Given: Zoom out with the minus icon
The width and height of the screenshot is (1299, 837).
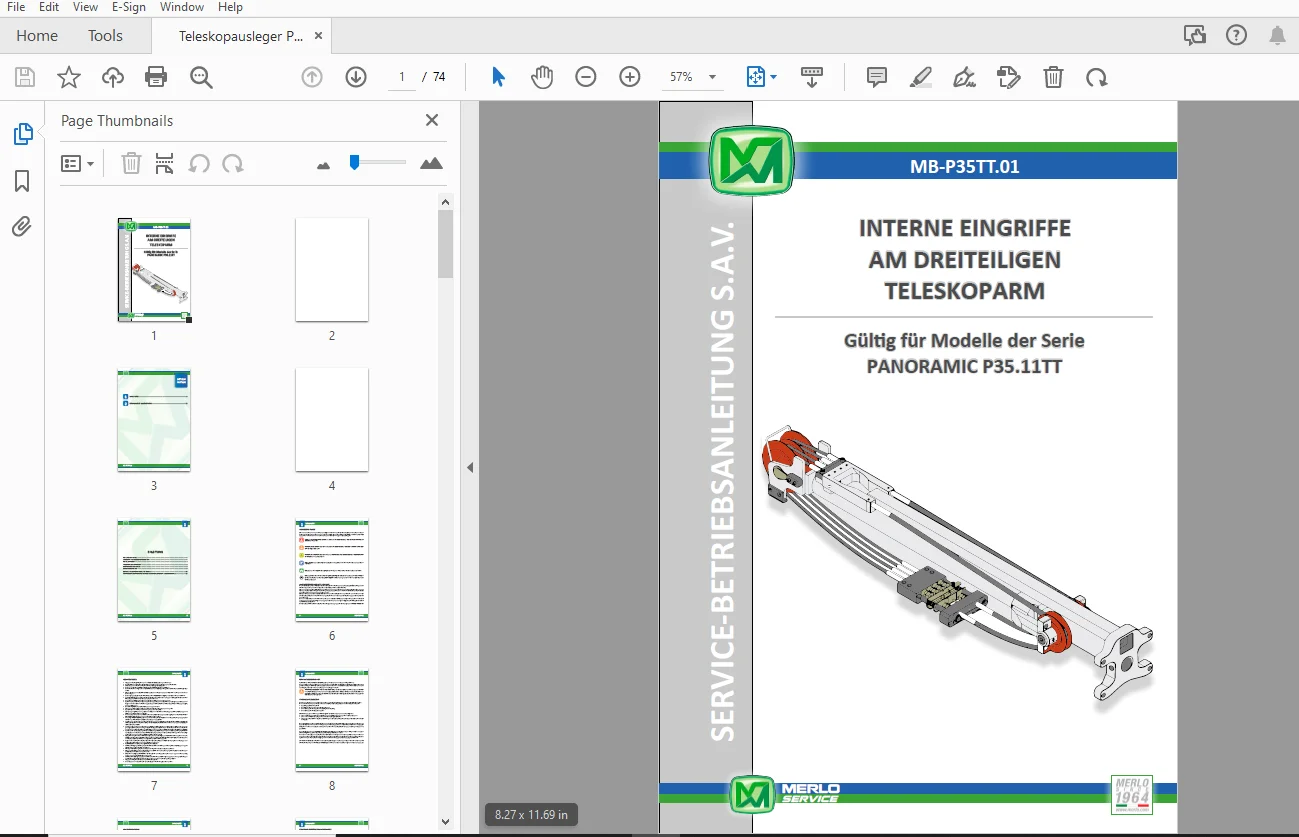Looking at the screenshot, I should point(586,77).
